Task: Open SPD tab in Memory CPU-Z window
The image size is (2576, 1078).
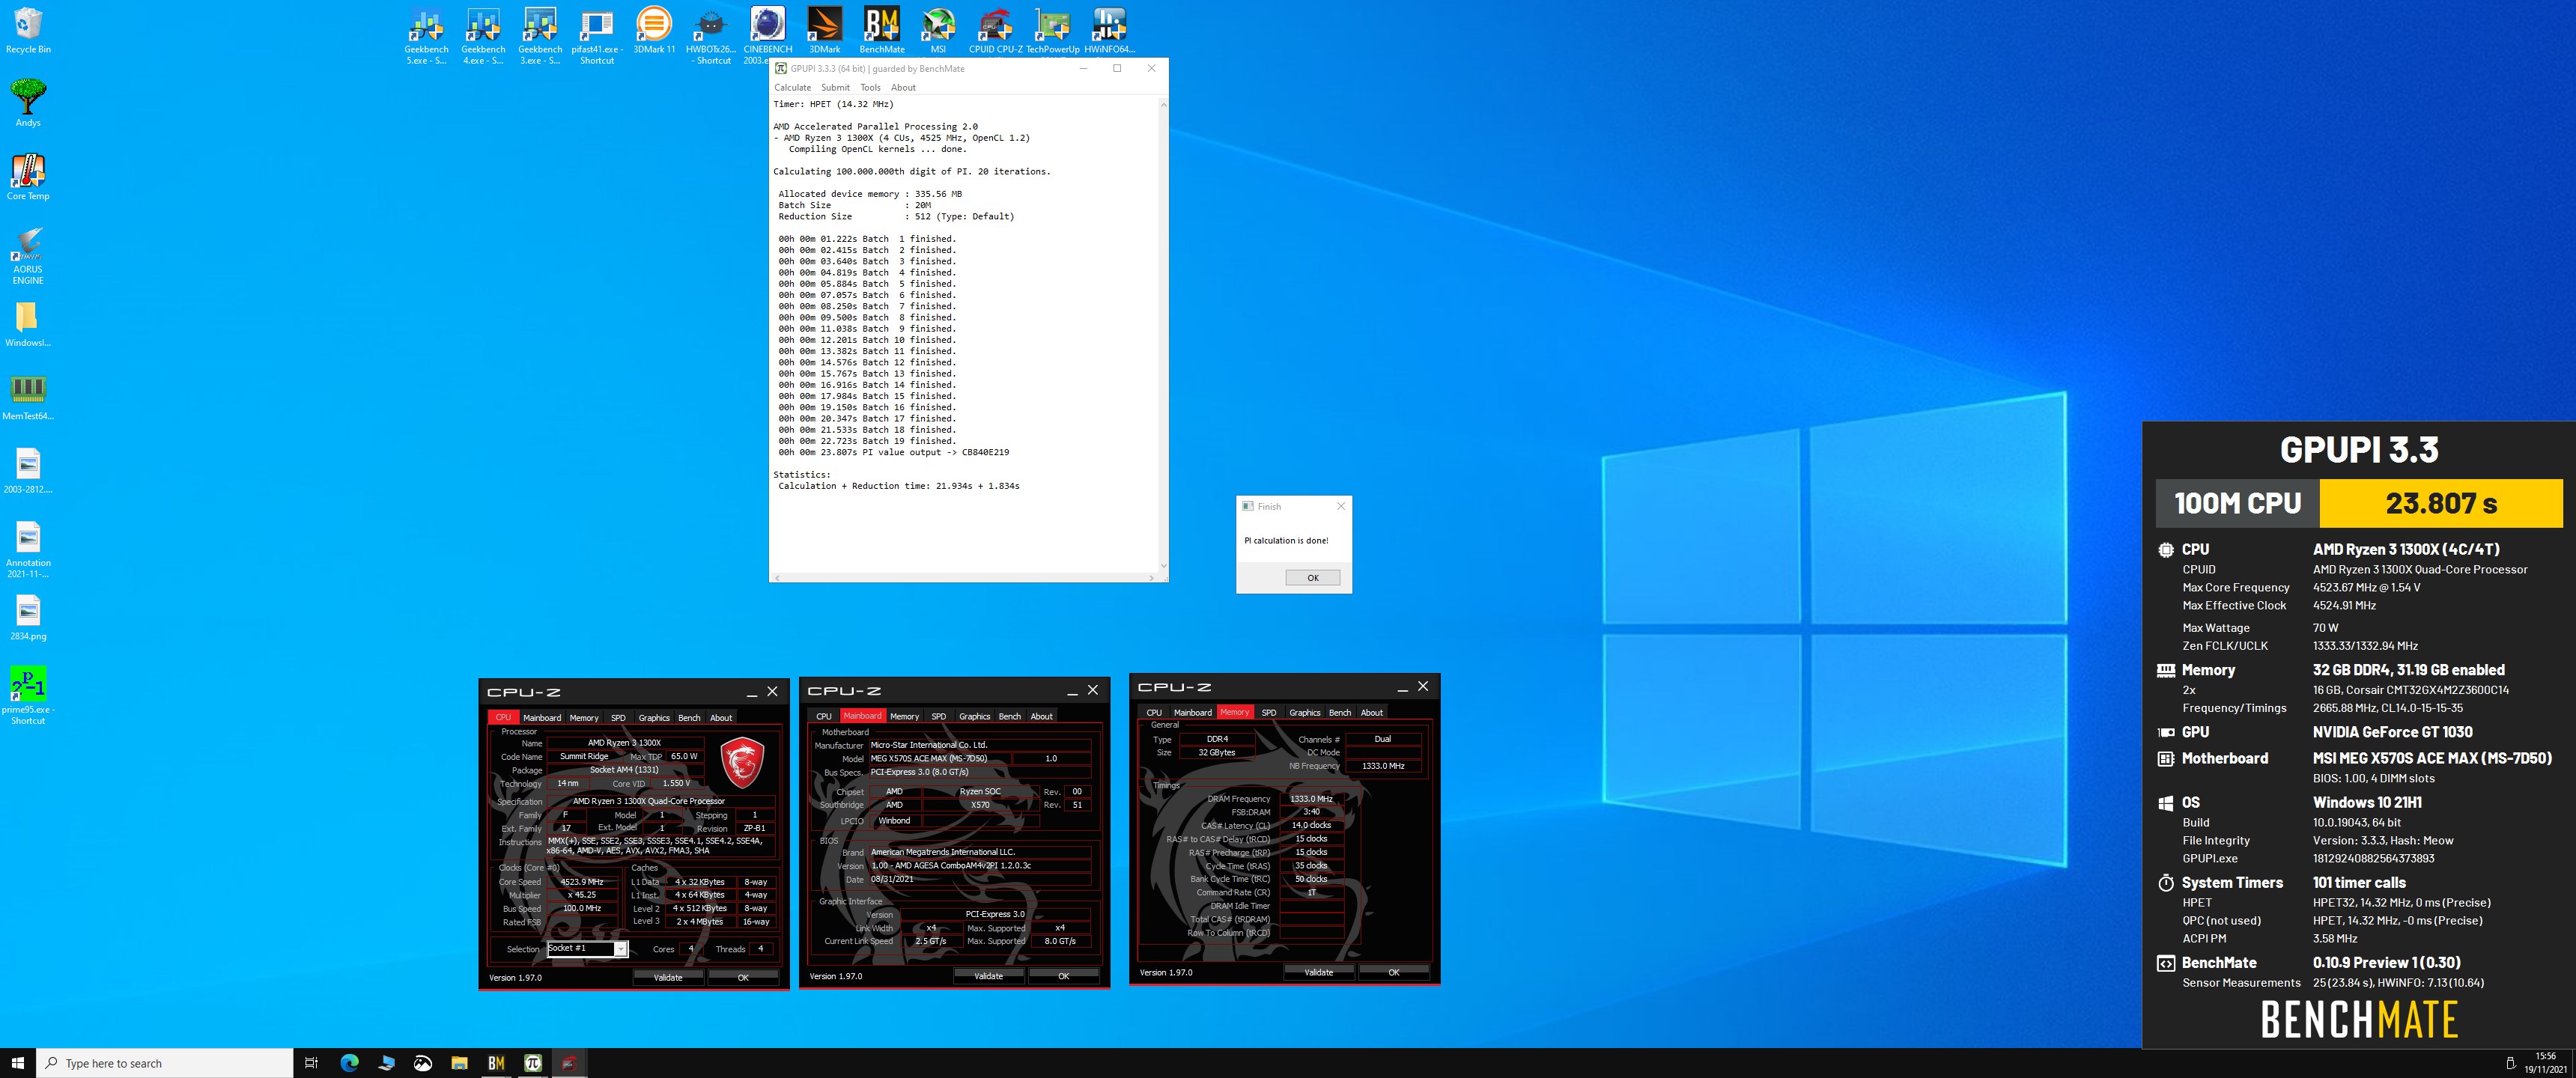Action: pos(1268,713)
